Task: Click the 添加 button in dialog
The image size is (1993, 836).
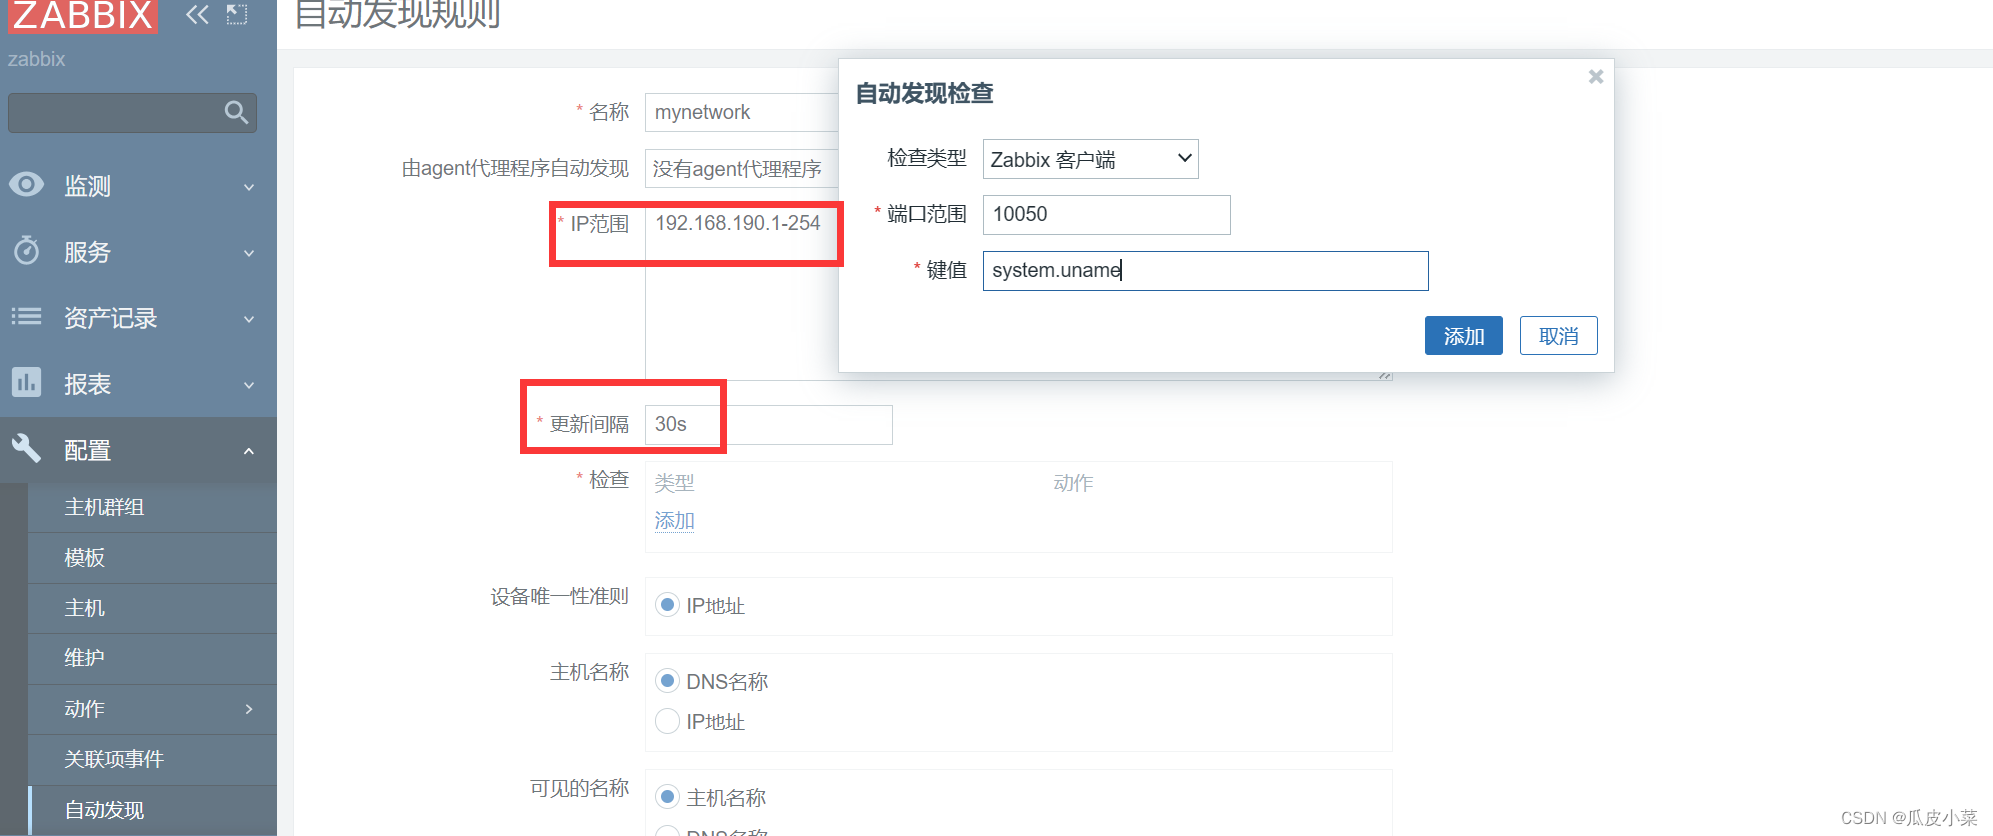Action: point(1464,336)
